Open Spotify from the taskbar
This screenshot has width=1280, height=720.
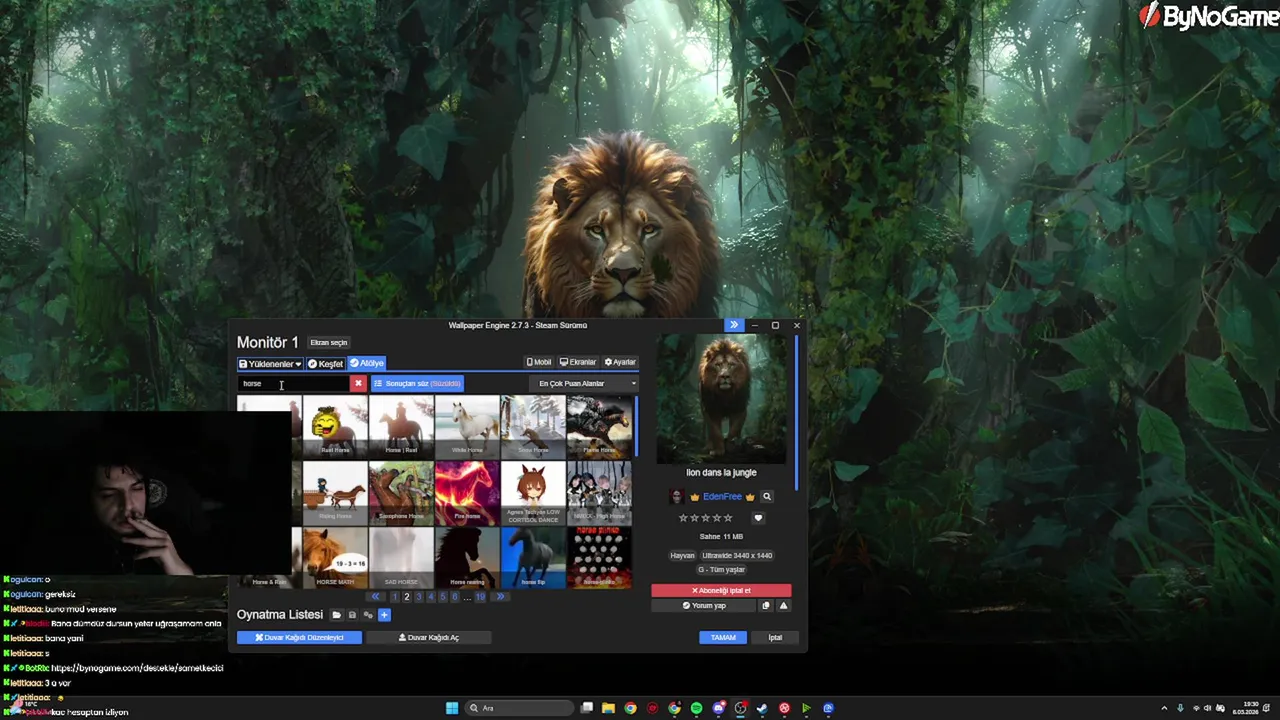point(696,708)
